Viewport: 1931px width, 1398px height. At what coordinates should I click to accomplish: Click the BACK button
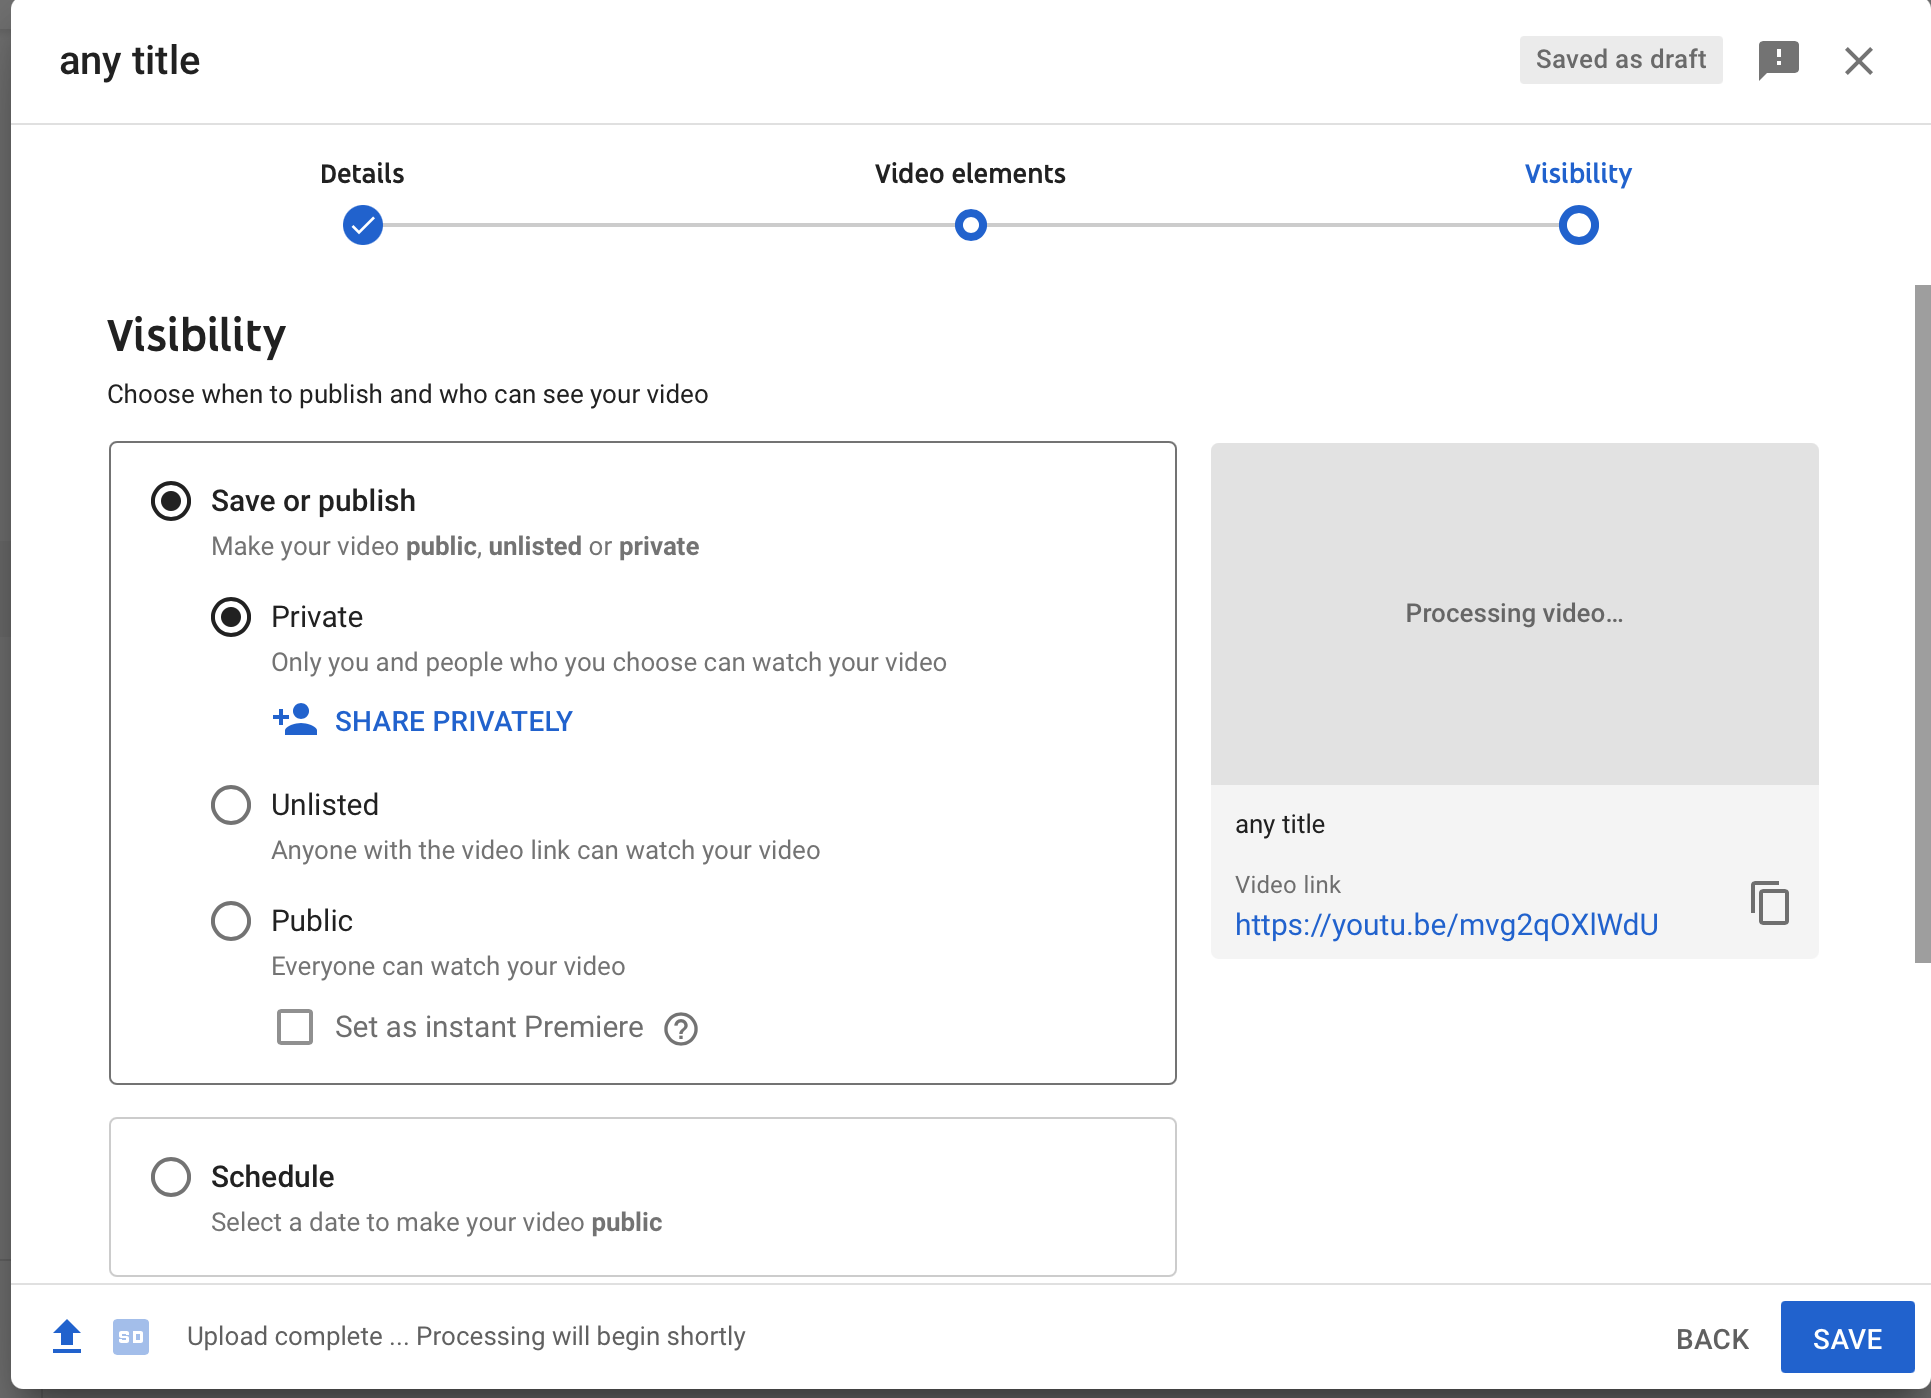pyautogui.click(x=1712, y=1339)
